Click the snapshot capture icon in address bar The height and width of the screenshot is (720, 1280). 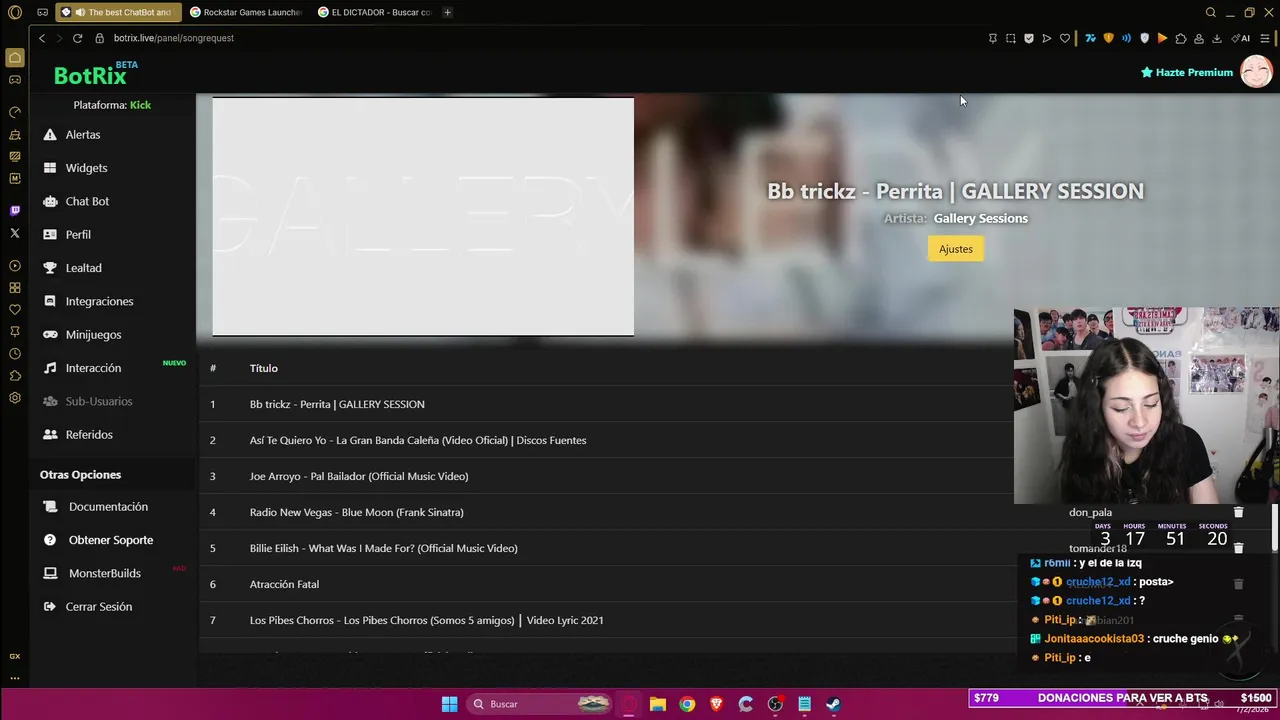coord(1011,38)
